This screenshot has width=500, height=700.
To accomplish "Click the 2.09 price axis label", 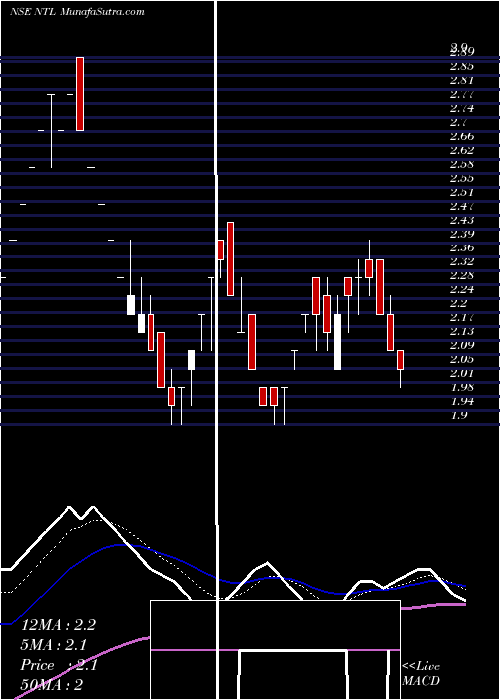I will click(x=462, y=345).
